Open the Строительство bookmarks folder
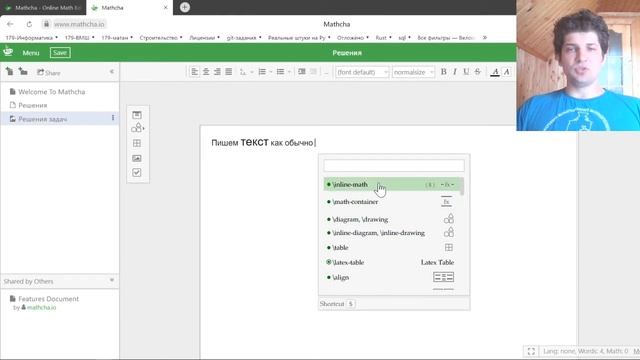The image size is (640, 360). click(161, 38)
